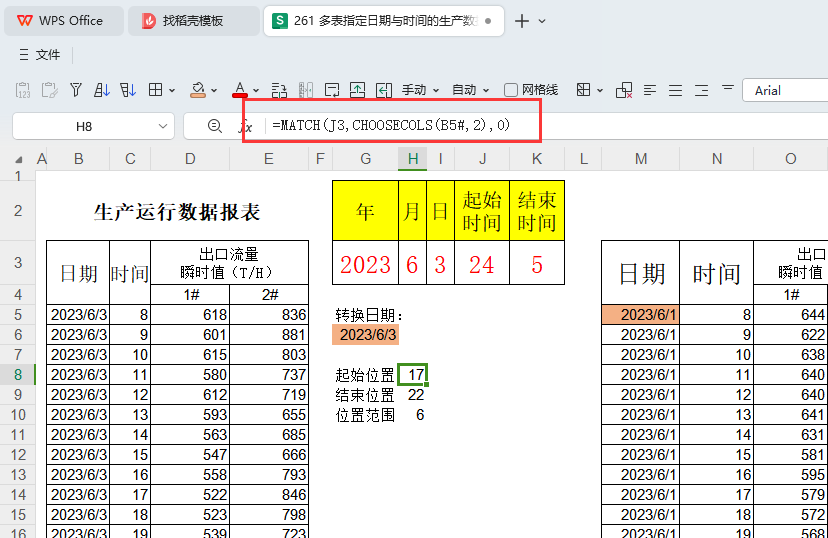Image resolution: width=828 pixels, height=538 pixels.
Task: Click the year value 2023 cell
Action: 365,263
